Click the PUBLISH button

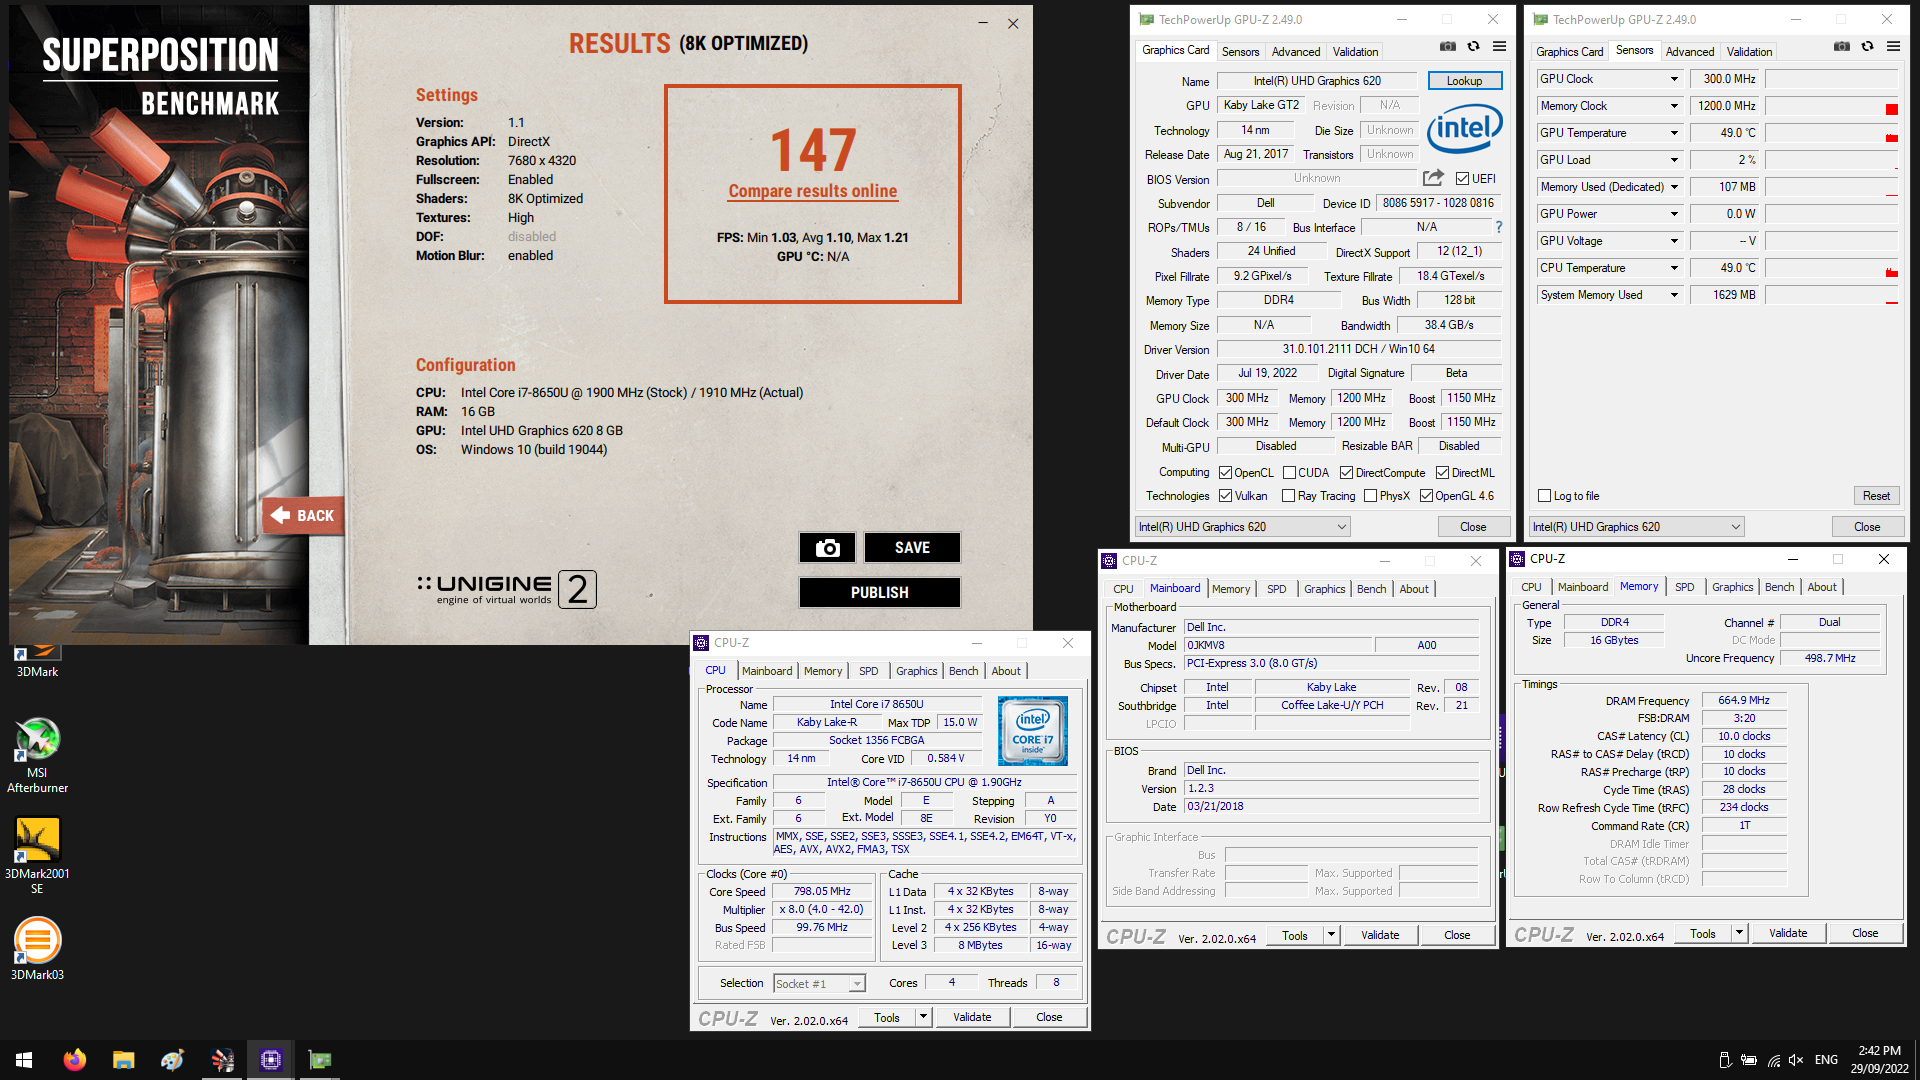(879, 592)
